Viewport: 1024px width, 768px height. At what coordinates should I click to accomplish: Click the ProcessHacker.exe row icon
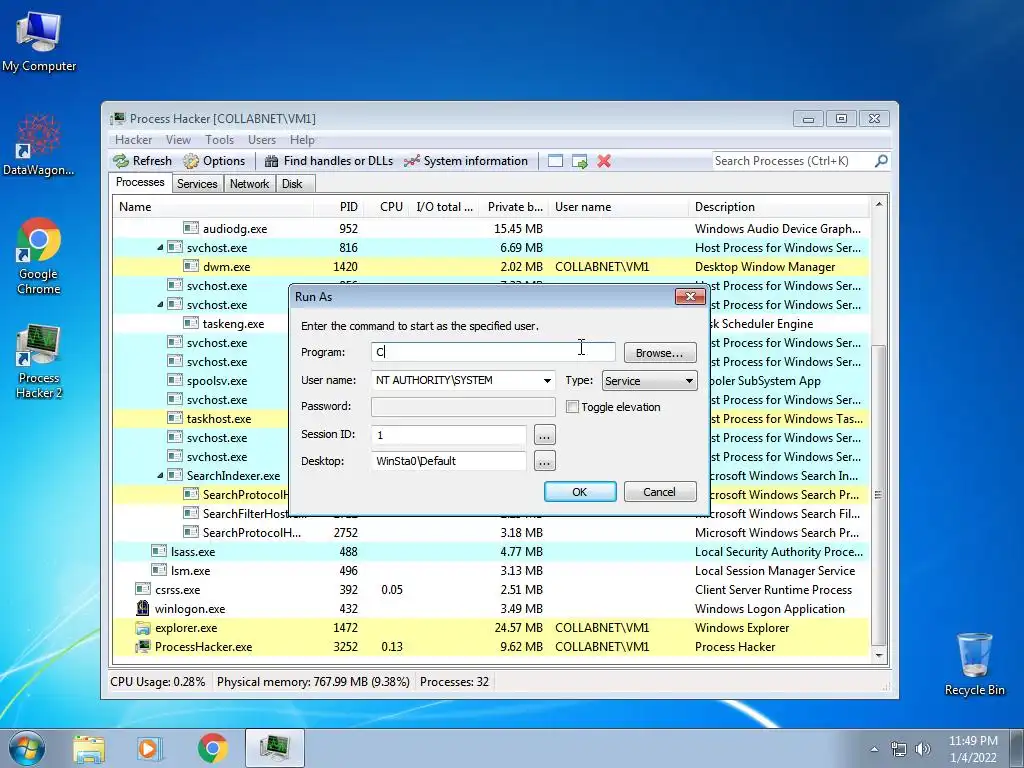[142, 647]
